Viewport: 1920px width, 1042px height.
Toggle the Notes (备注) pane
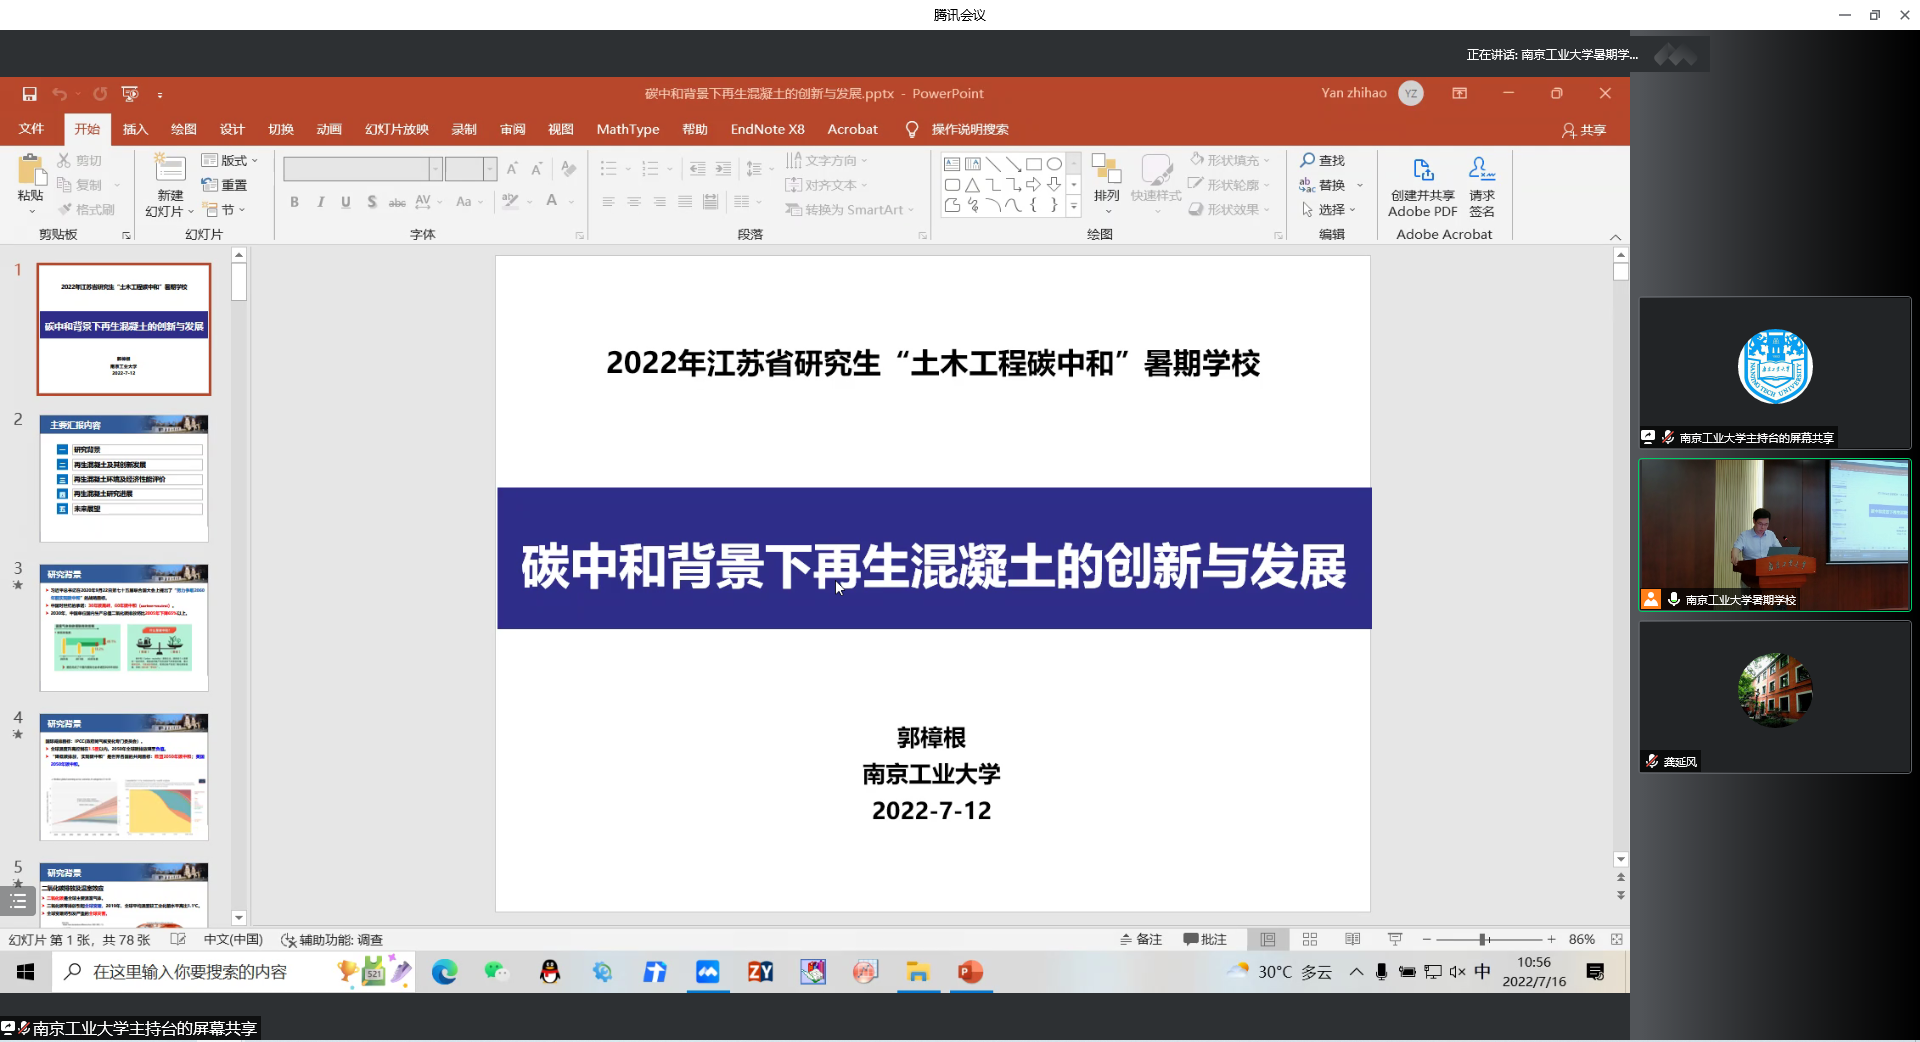pos(1141,939)
